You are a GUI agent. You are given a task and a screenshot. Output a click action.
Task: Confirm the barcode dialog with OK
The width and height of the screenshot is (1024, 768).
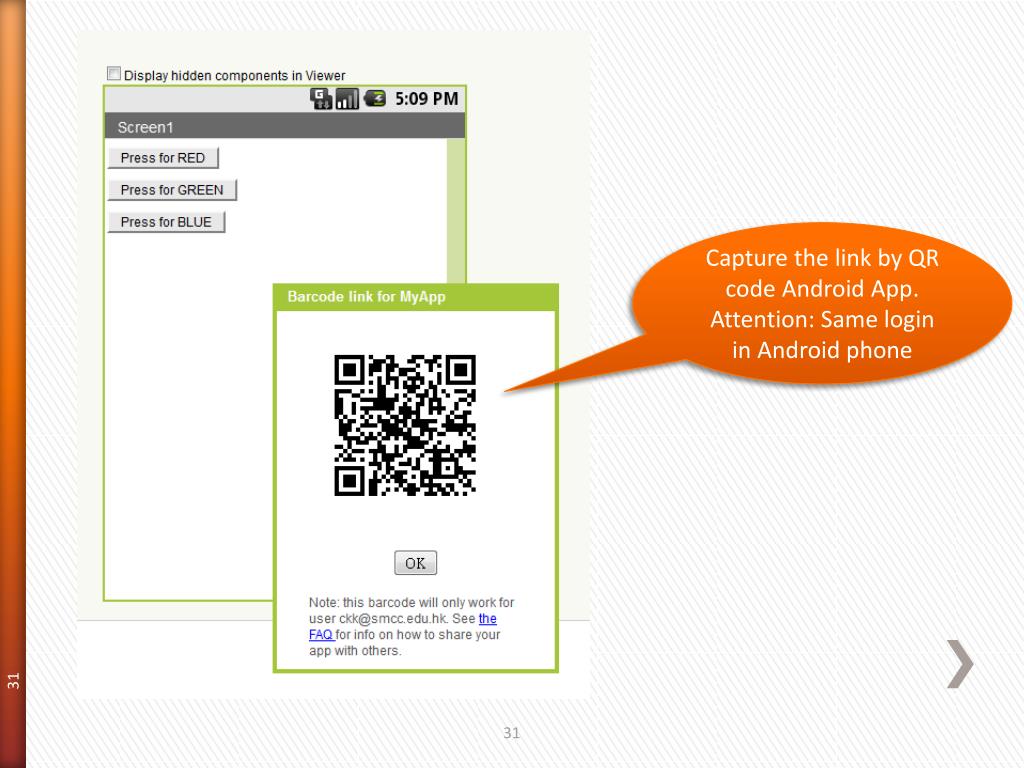(x=415, y=563)
